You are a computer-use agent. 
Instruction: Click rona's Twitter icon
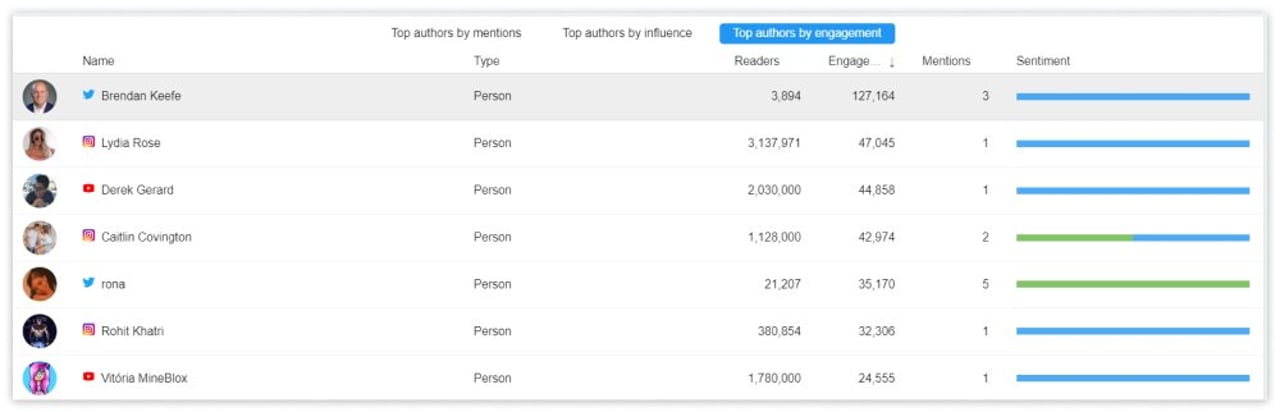(89, 283)
